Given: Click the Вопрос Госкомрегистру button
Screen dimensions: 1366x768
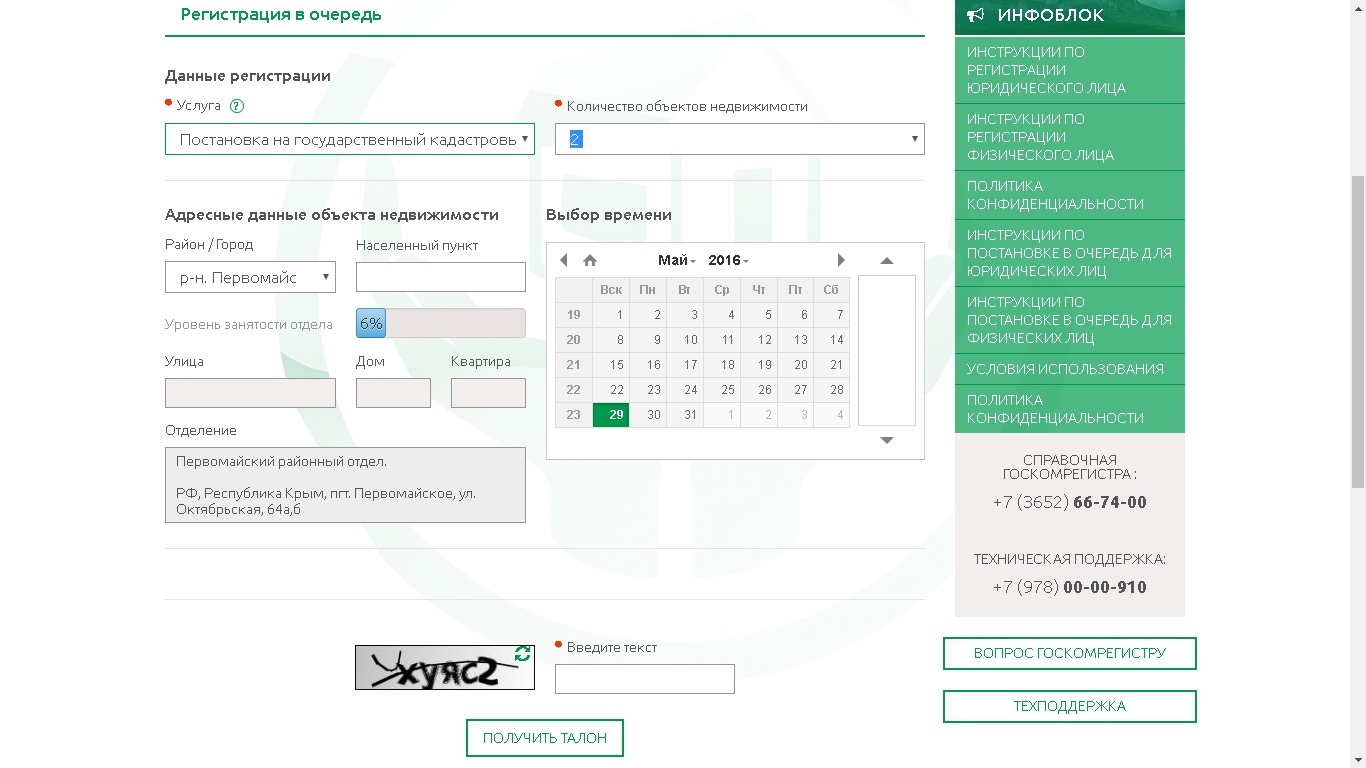Looking at the screenshot, I should 1070,653.
